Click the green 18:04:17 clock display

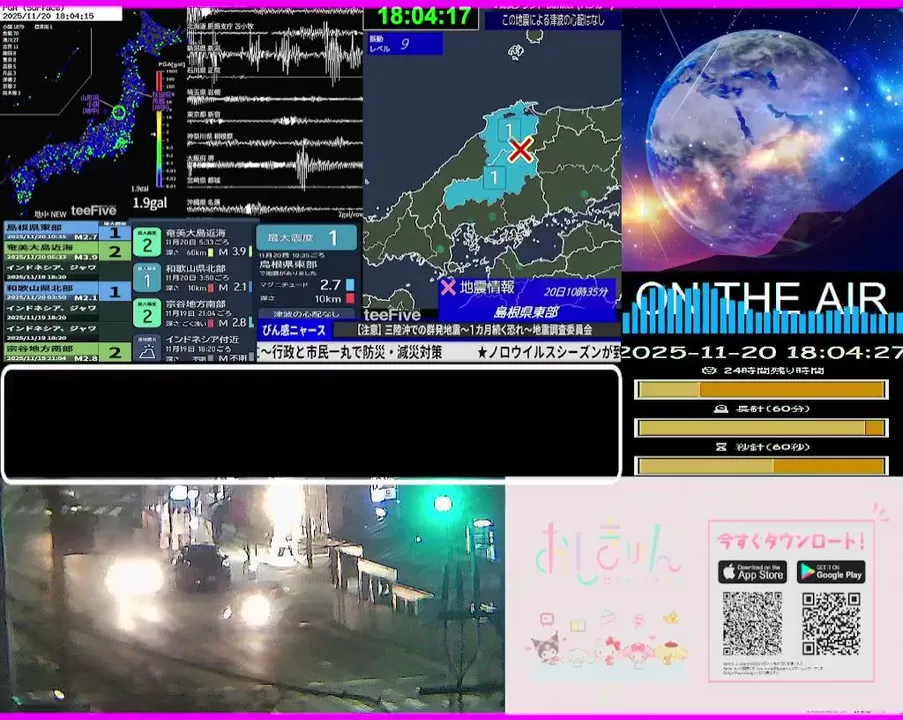(424, 16)
